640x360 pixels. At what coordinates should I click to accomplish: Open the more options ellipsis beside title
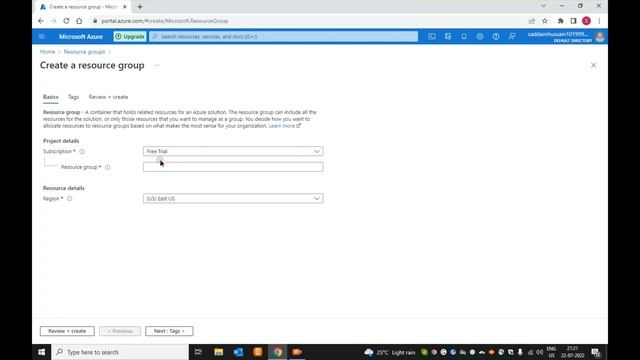click(157, 65)
